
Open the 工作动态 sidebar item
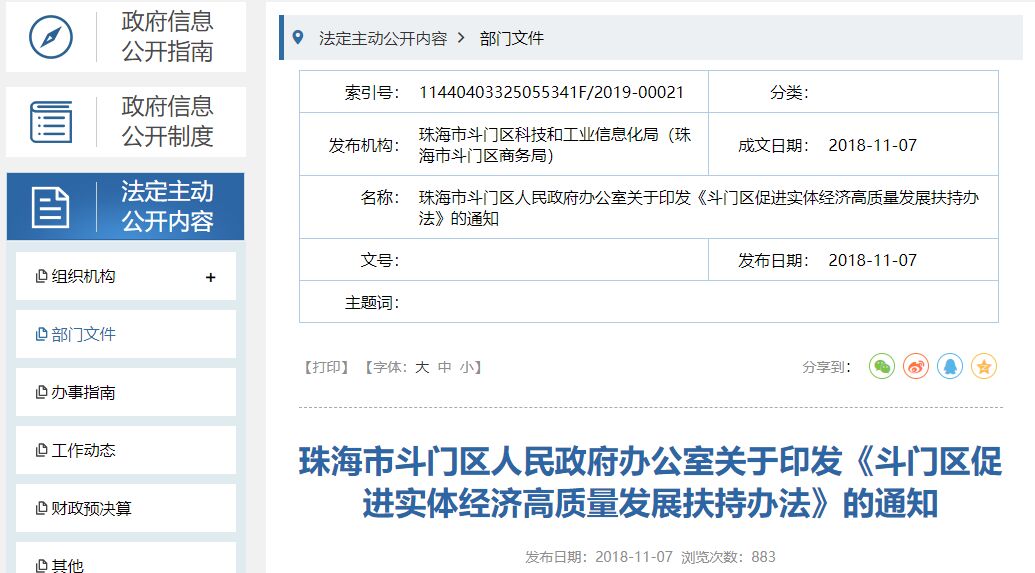tap(125, 450)
